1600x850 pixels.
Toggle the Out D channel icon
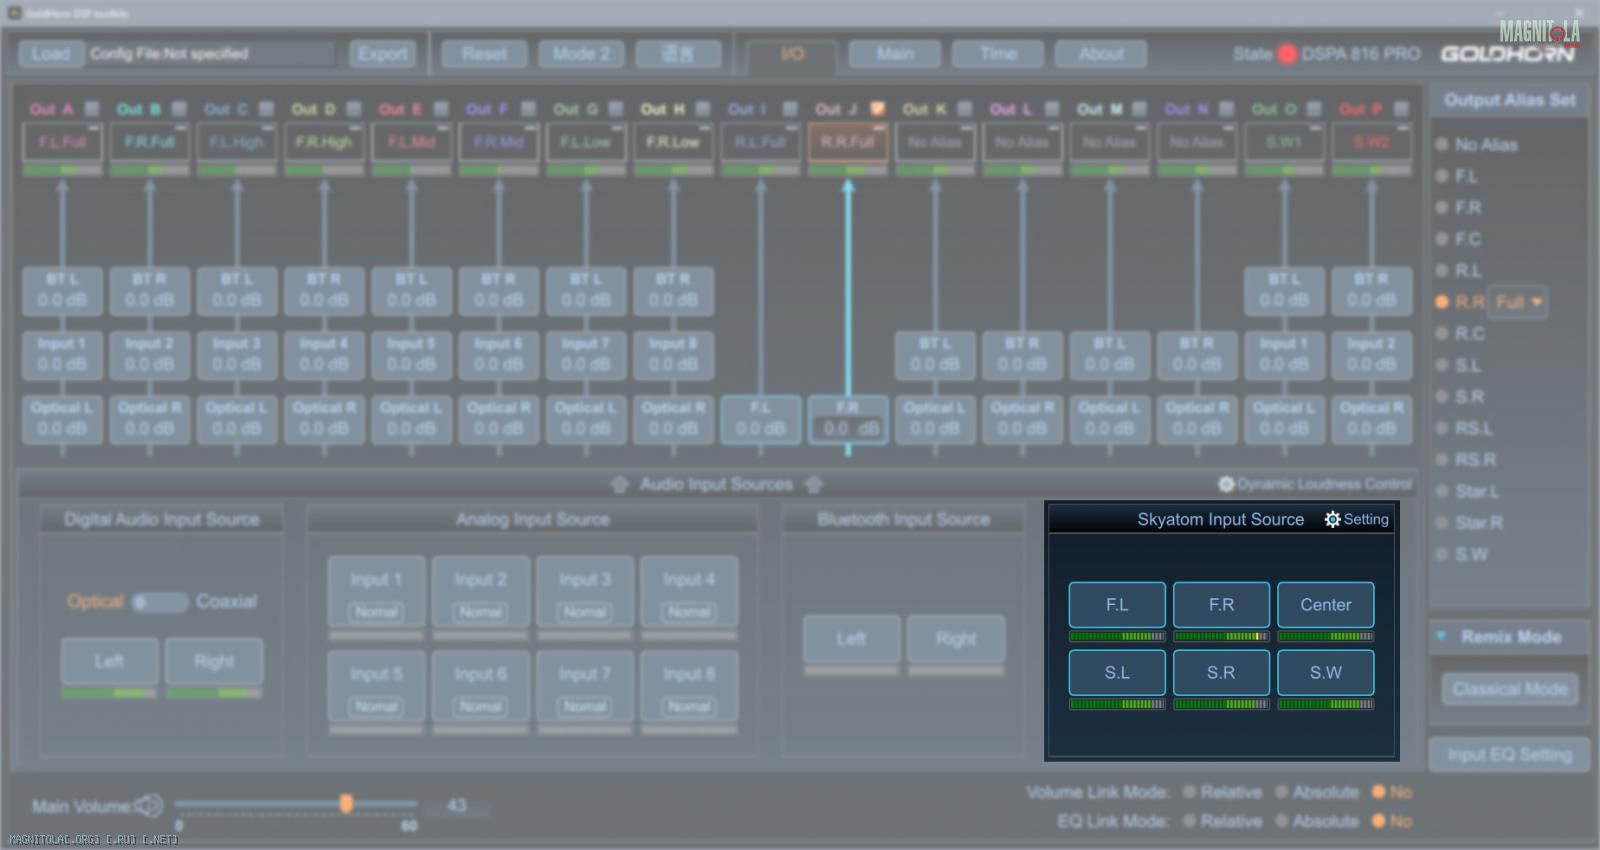[354, 108]
